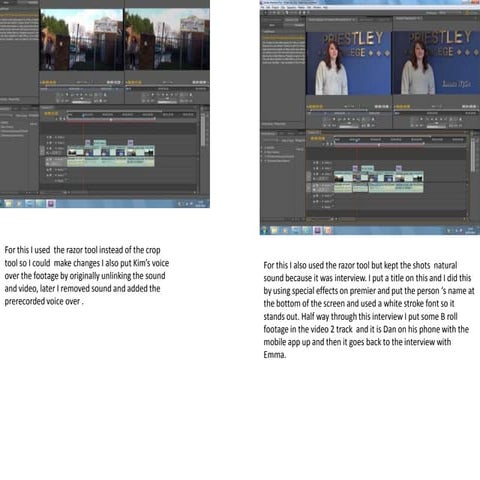Expand first project bin in interview screenshot
This screenshot has height=480, width=480.
pos(262,147)
